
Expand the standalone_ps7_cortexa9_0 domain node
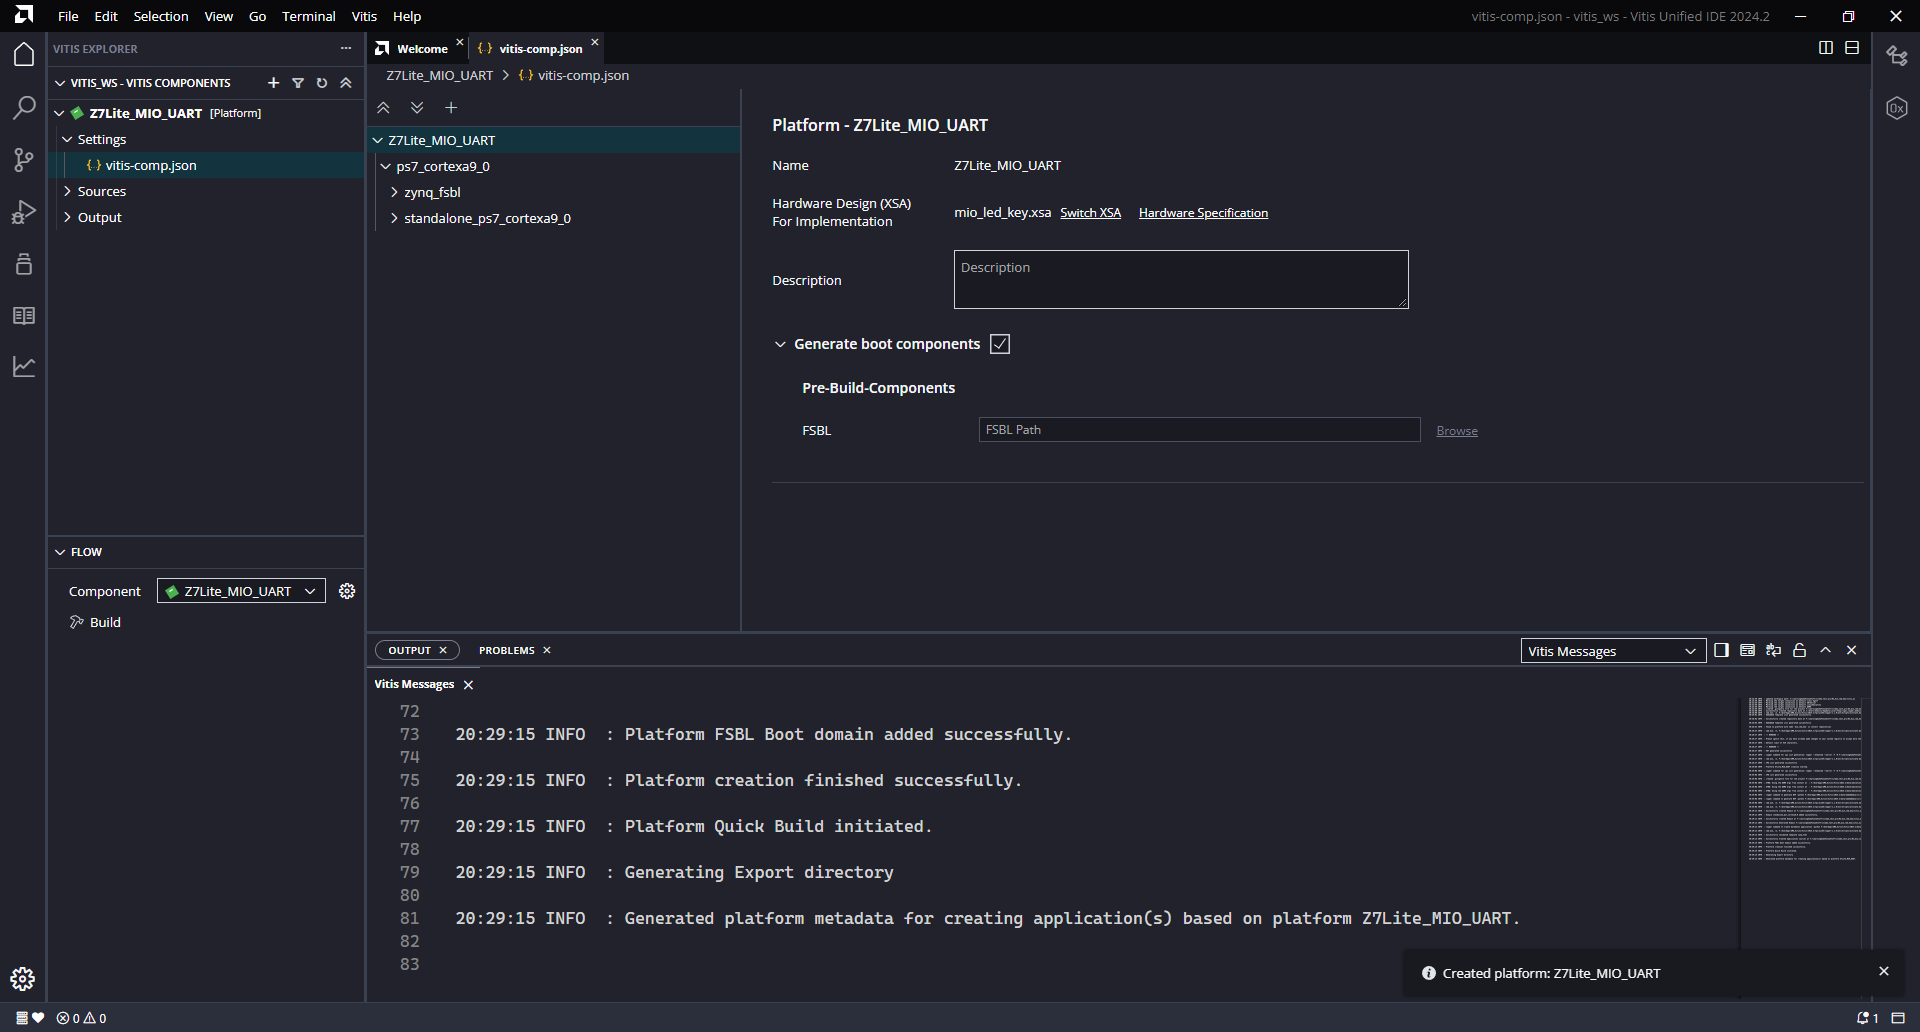pyautogui.click(x=394, y=218)
